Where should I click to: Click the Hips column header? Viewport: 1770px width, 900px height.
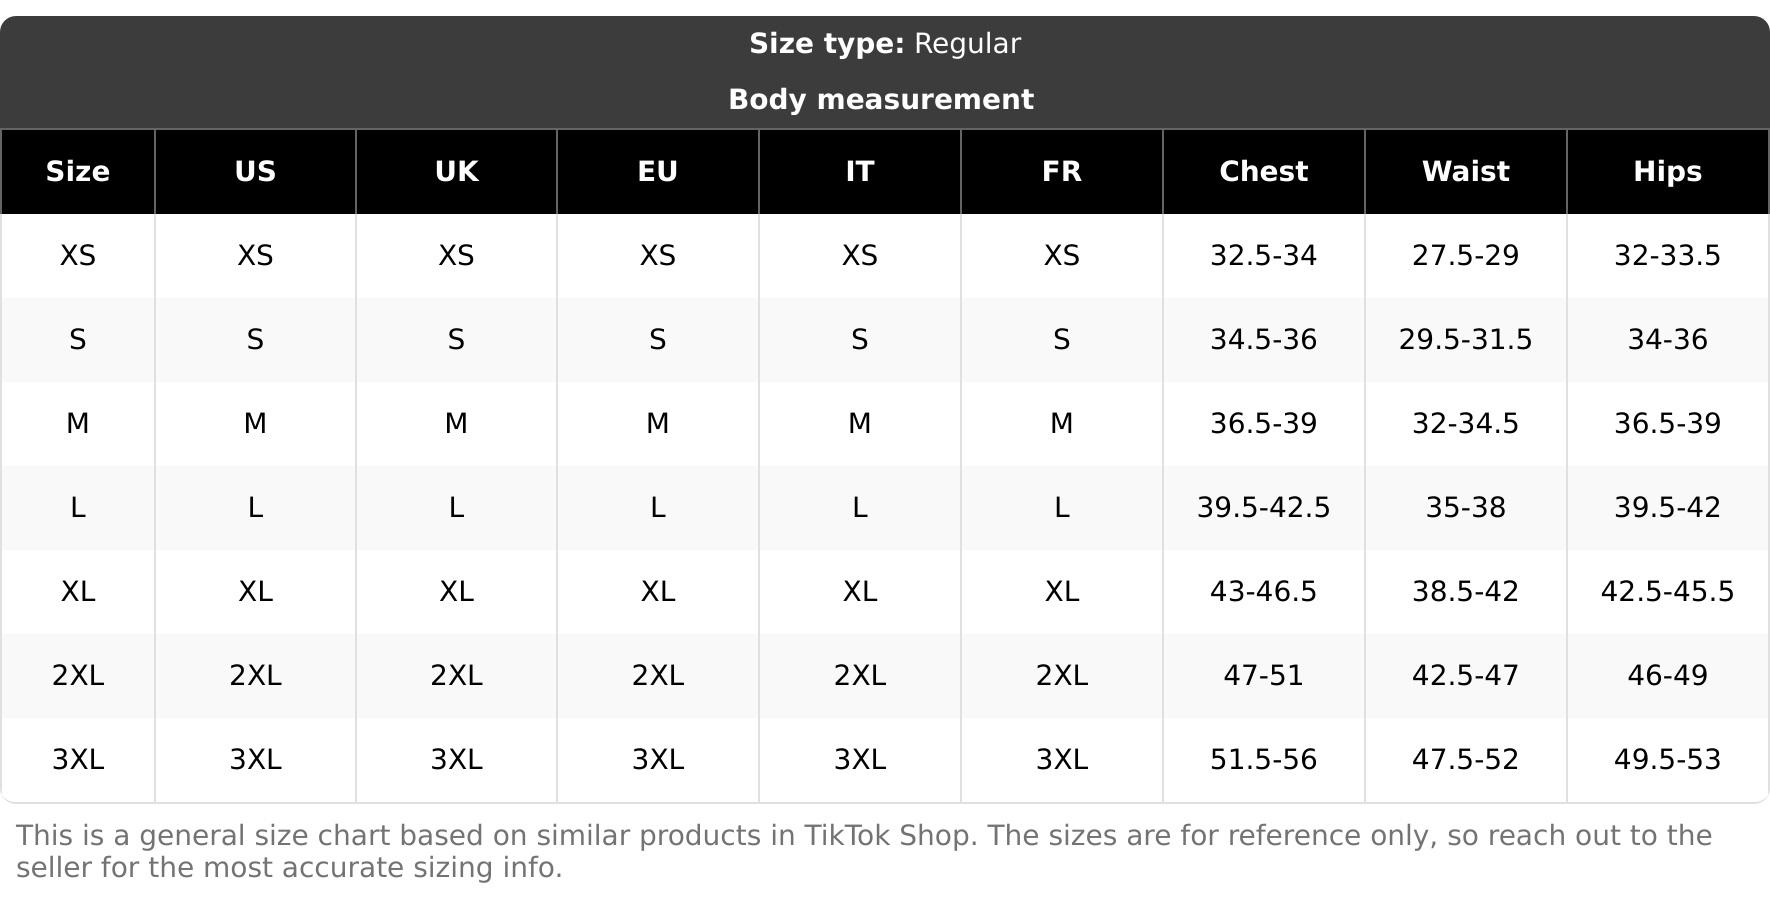coord(1668,171)
